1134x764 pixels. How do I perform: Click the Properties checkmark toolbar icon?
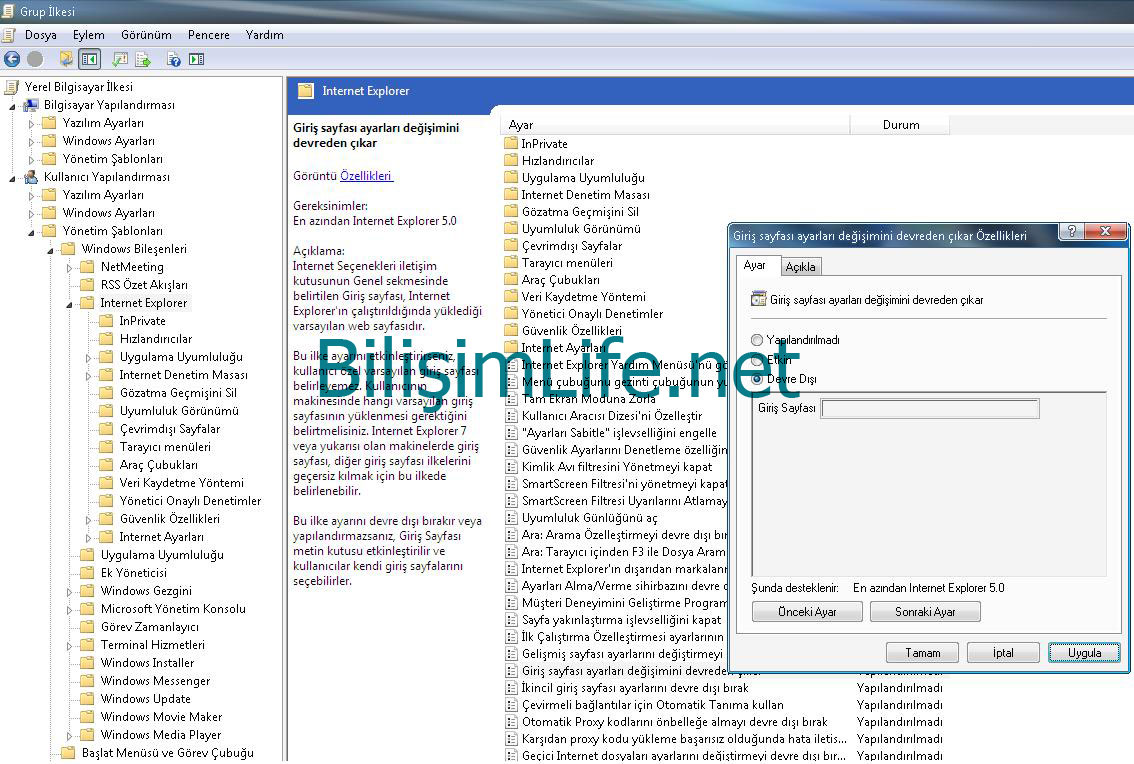[120, 59]
